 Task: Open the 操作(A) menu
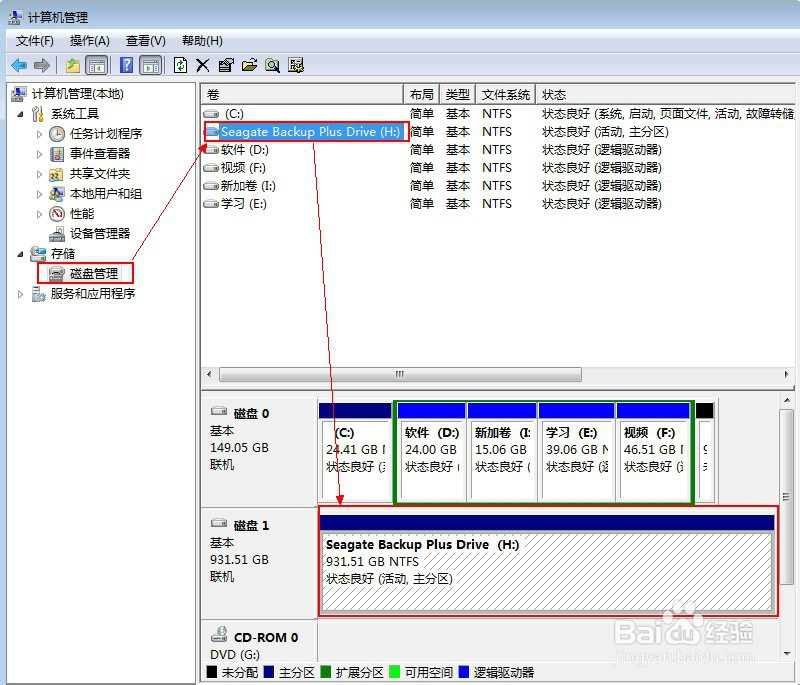pyautogui.click(x=89, y=41)
